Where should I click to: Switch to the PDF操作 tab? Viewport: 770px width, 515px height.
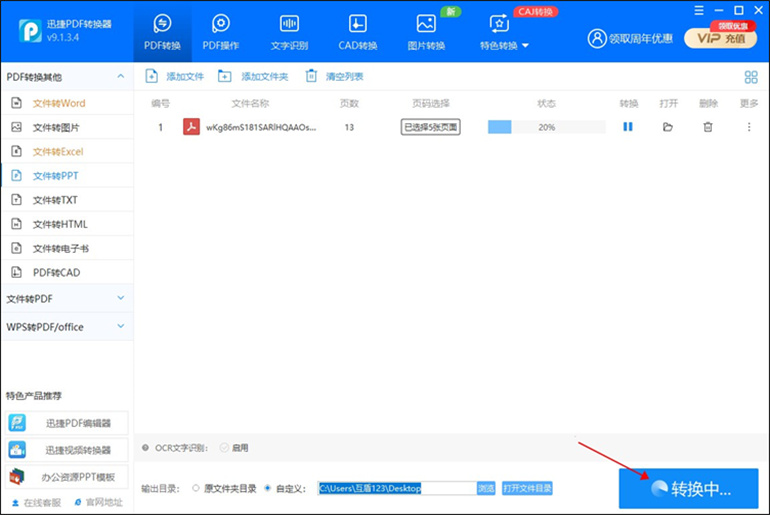[x=220, y=32]
